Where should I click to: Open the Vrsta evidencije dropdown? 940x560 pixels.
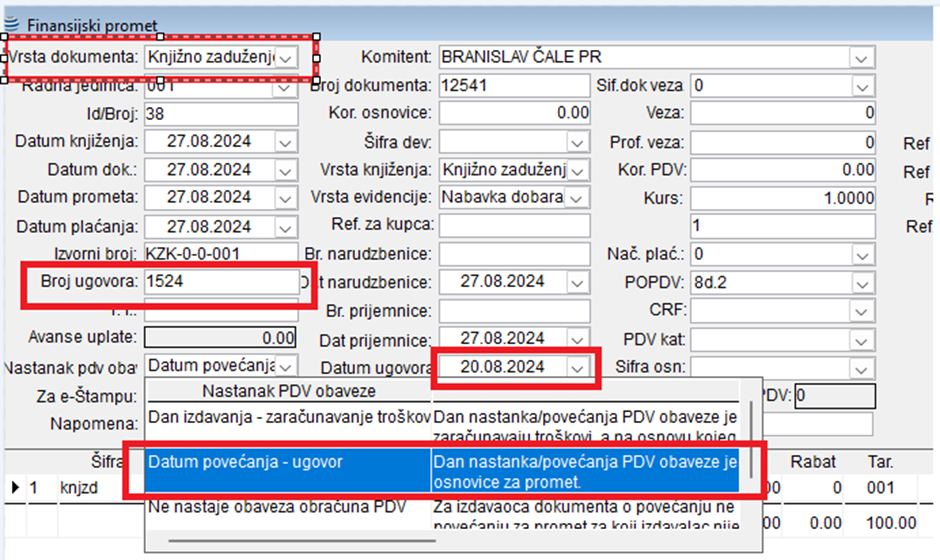coord(577,197)
